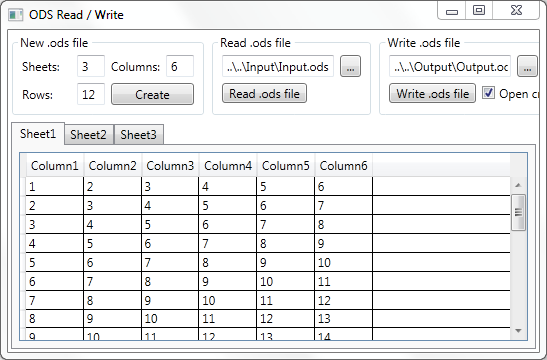Minimize the ODS Read / Write window

[x=452, y=10]
